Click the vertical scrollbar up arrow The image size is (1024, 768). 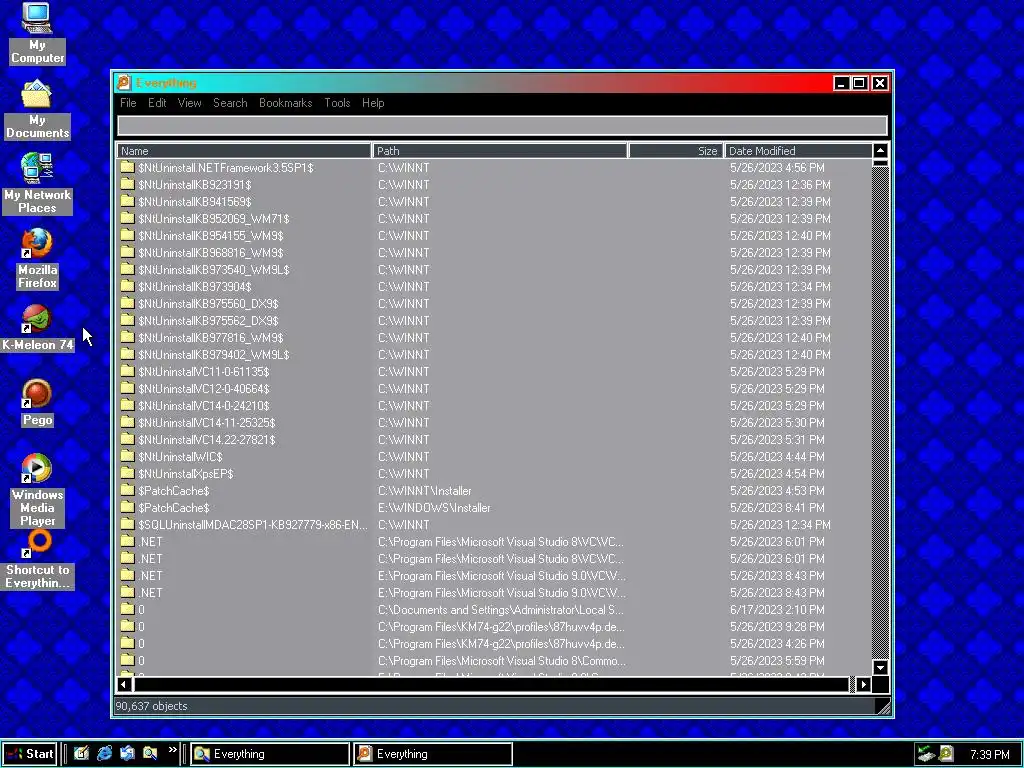880,151
